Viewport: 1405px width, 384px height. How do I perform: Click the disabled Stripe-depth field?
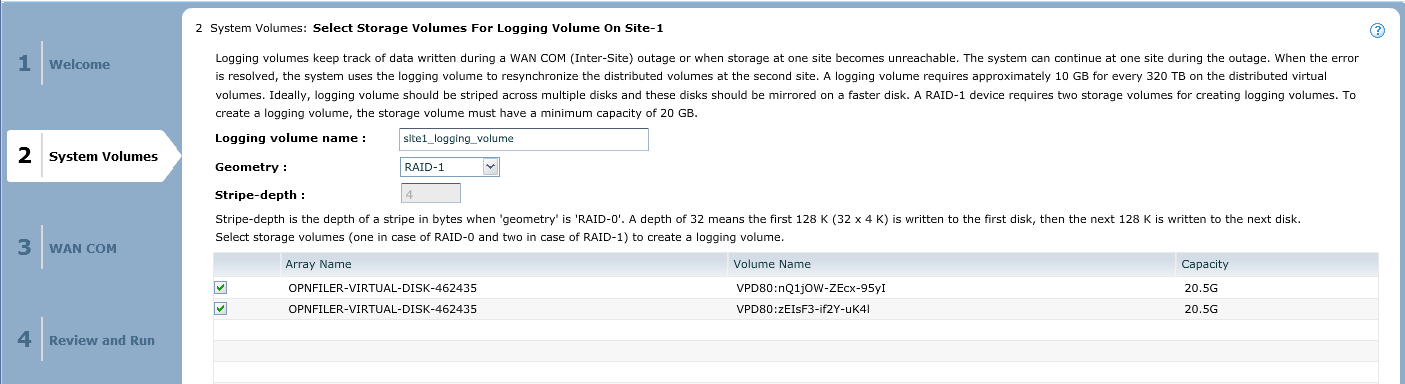tap(431, 195)
